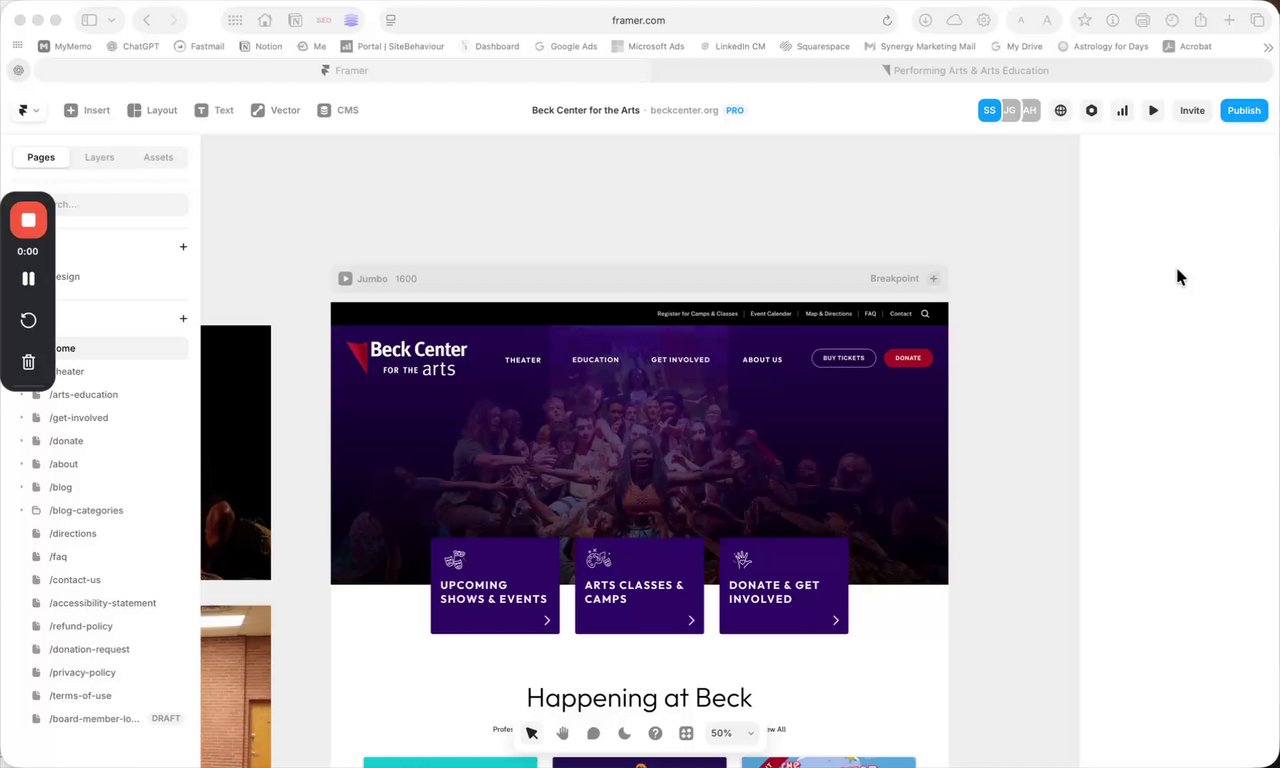Open the Layout tool
Viewport: 1280px width, 768px height.
152,110
